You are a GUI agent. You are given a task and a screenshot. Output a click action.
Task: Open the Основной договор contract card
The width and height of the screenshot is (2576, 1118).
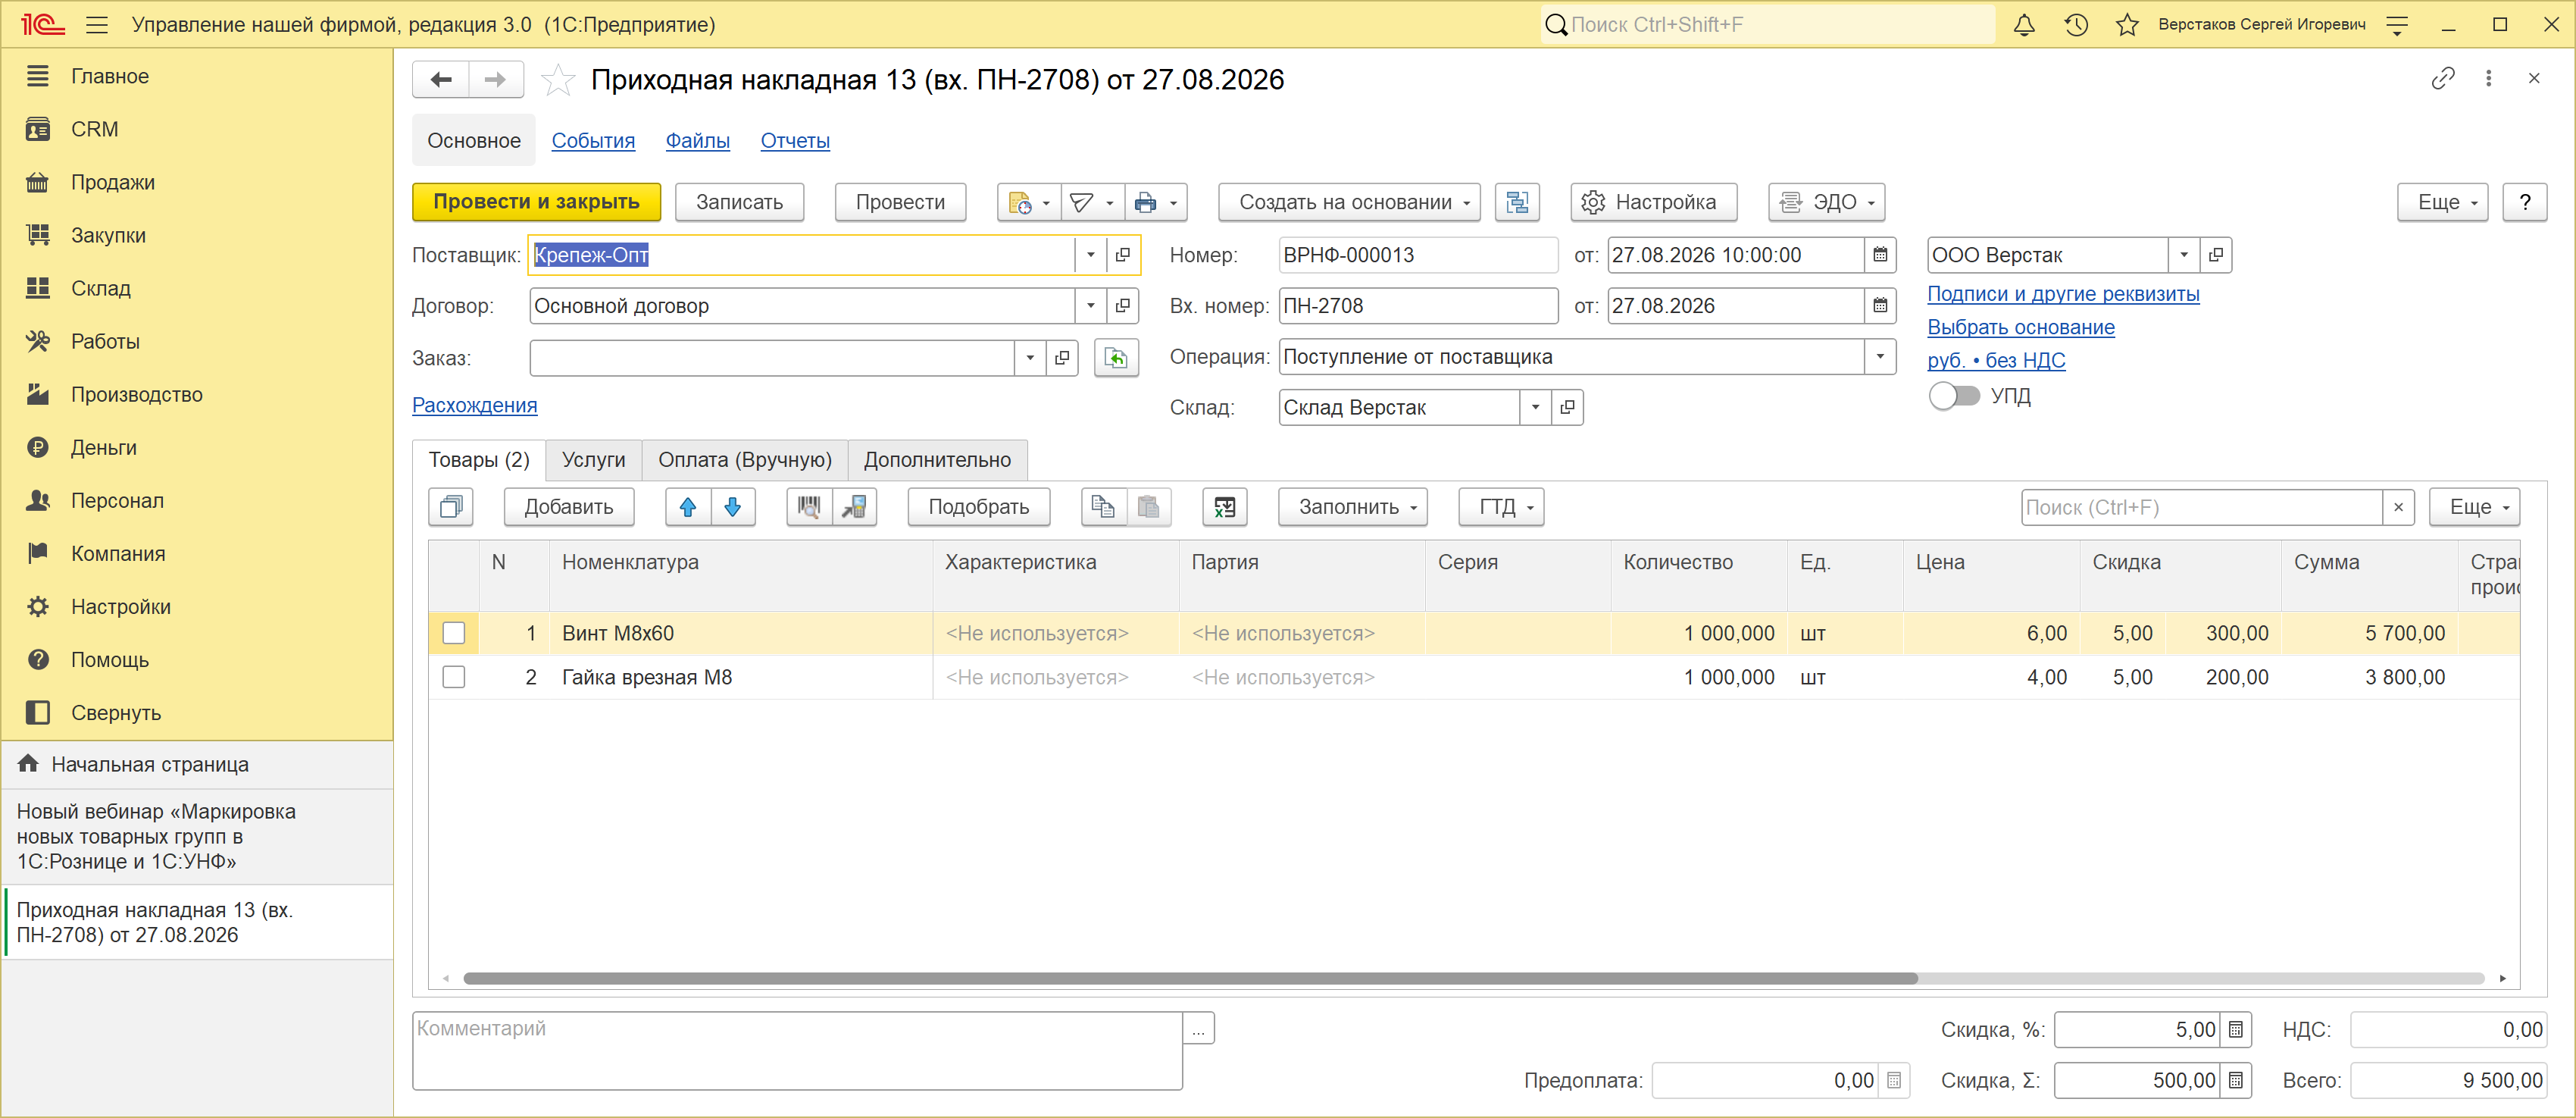[x=1123, y=306]
